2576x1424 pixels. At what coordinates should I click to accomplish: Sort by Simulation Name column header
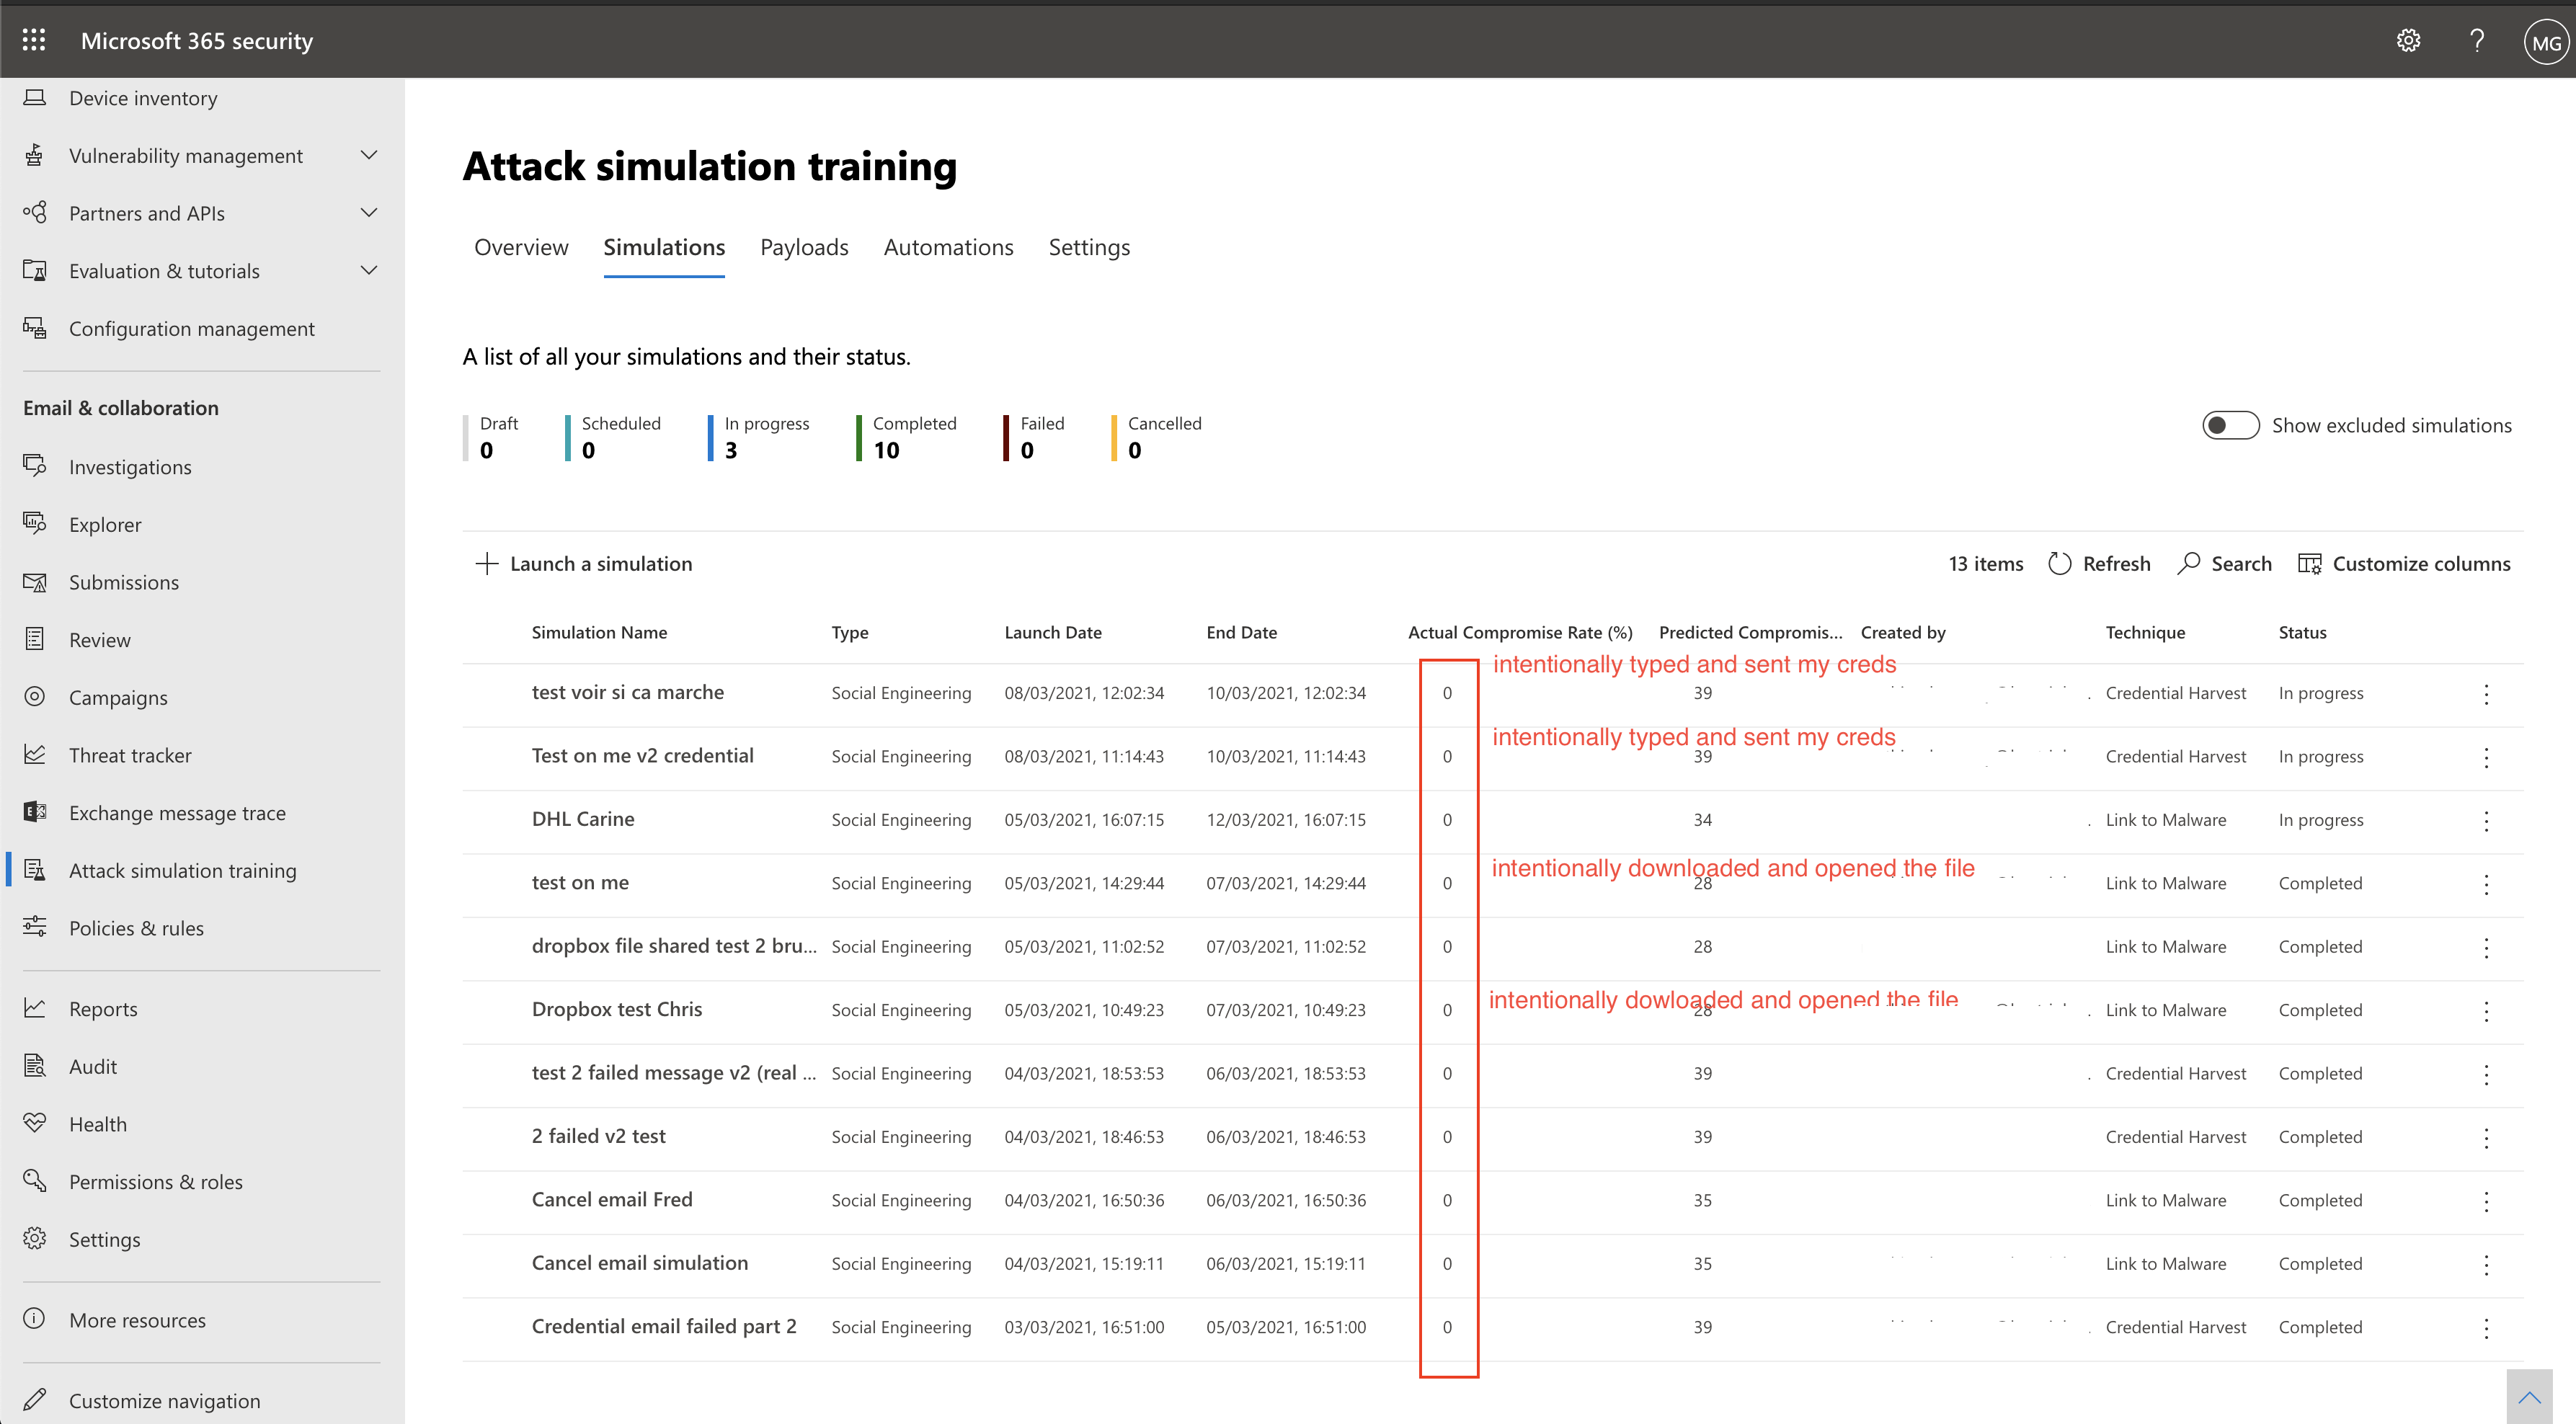pyautogui.click(x=599, y=632)
